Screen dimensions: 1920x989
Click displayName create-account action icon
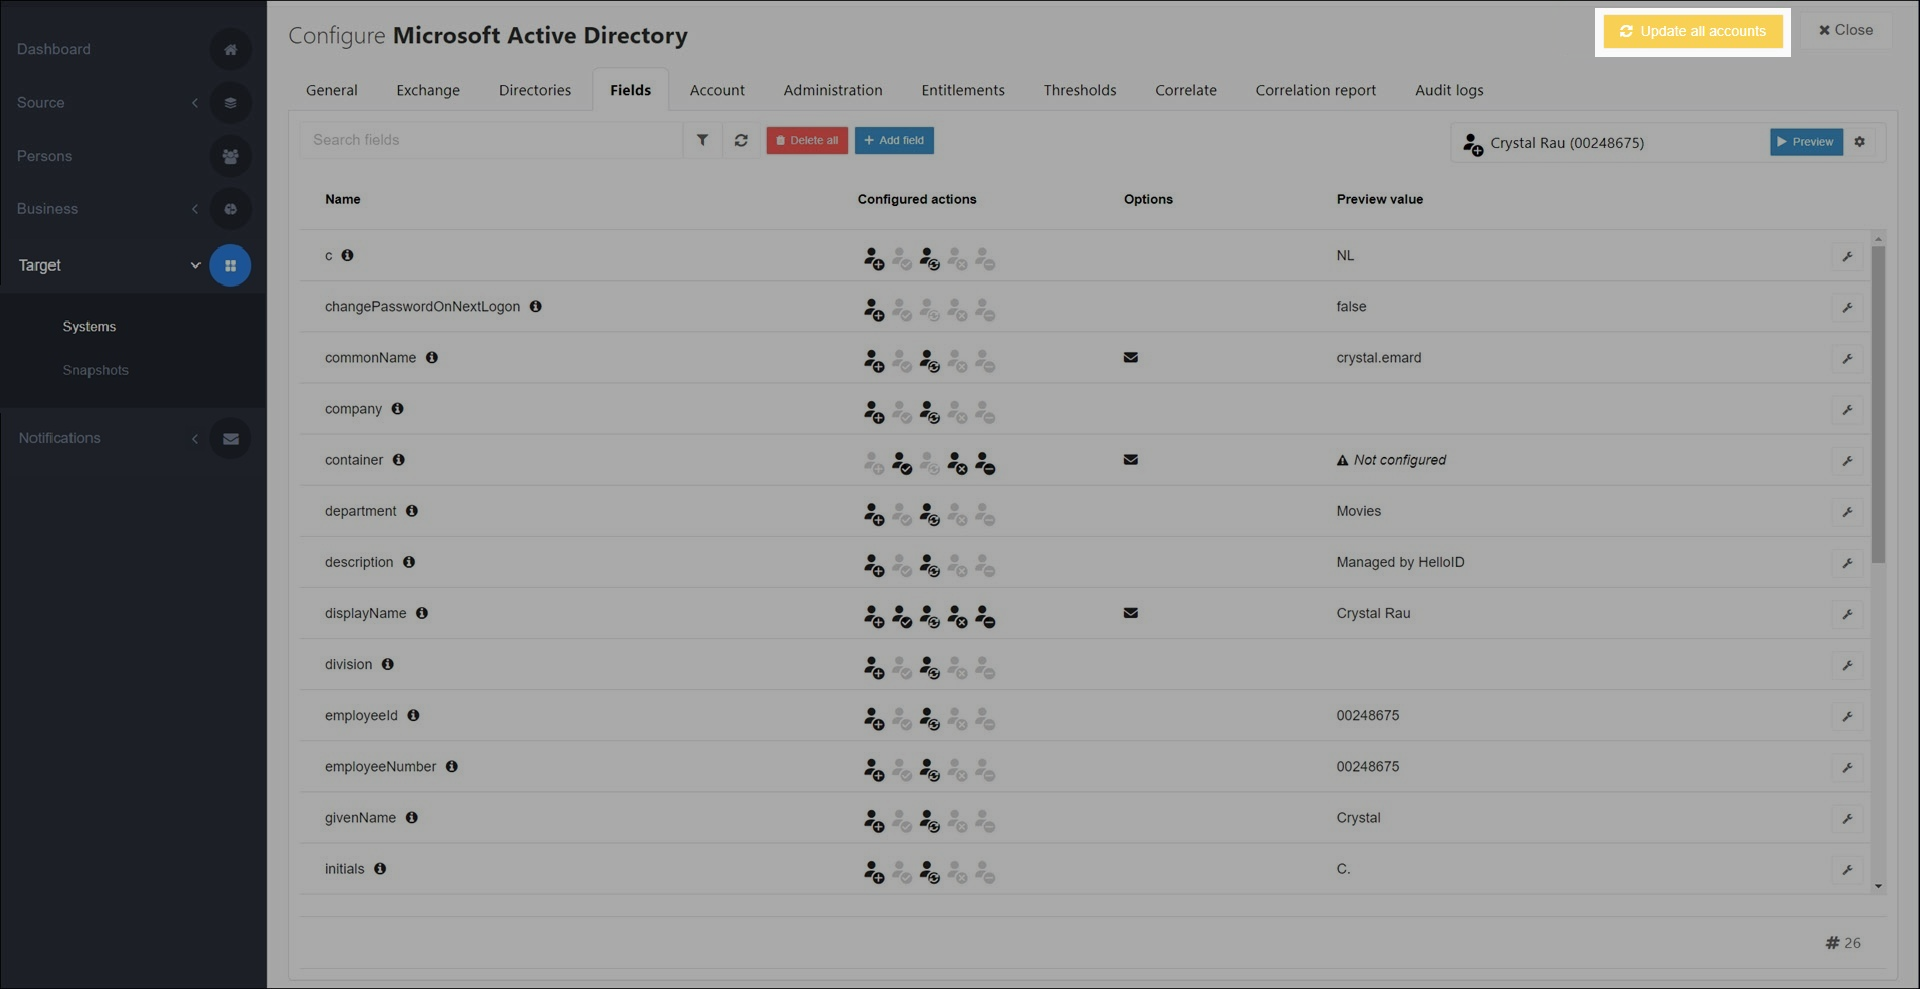point(873,616)
